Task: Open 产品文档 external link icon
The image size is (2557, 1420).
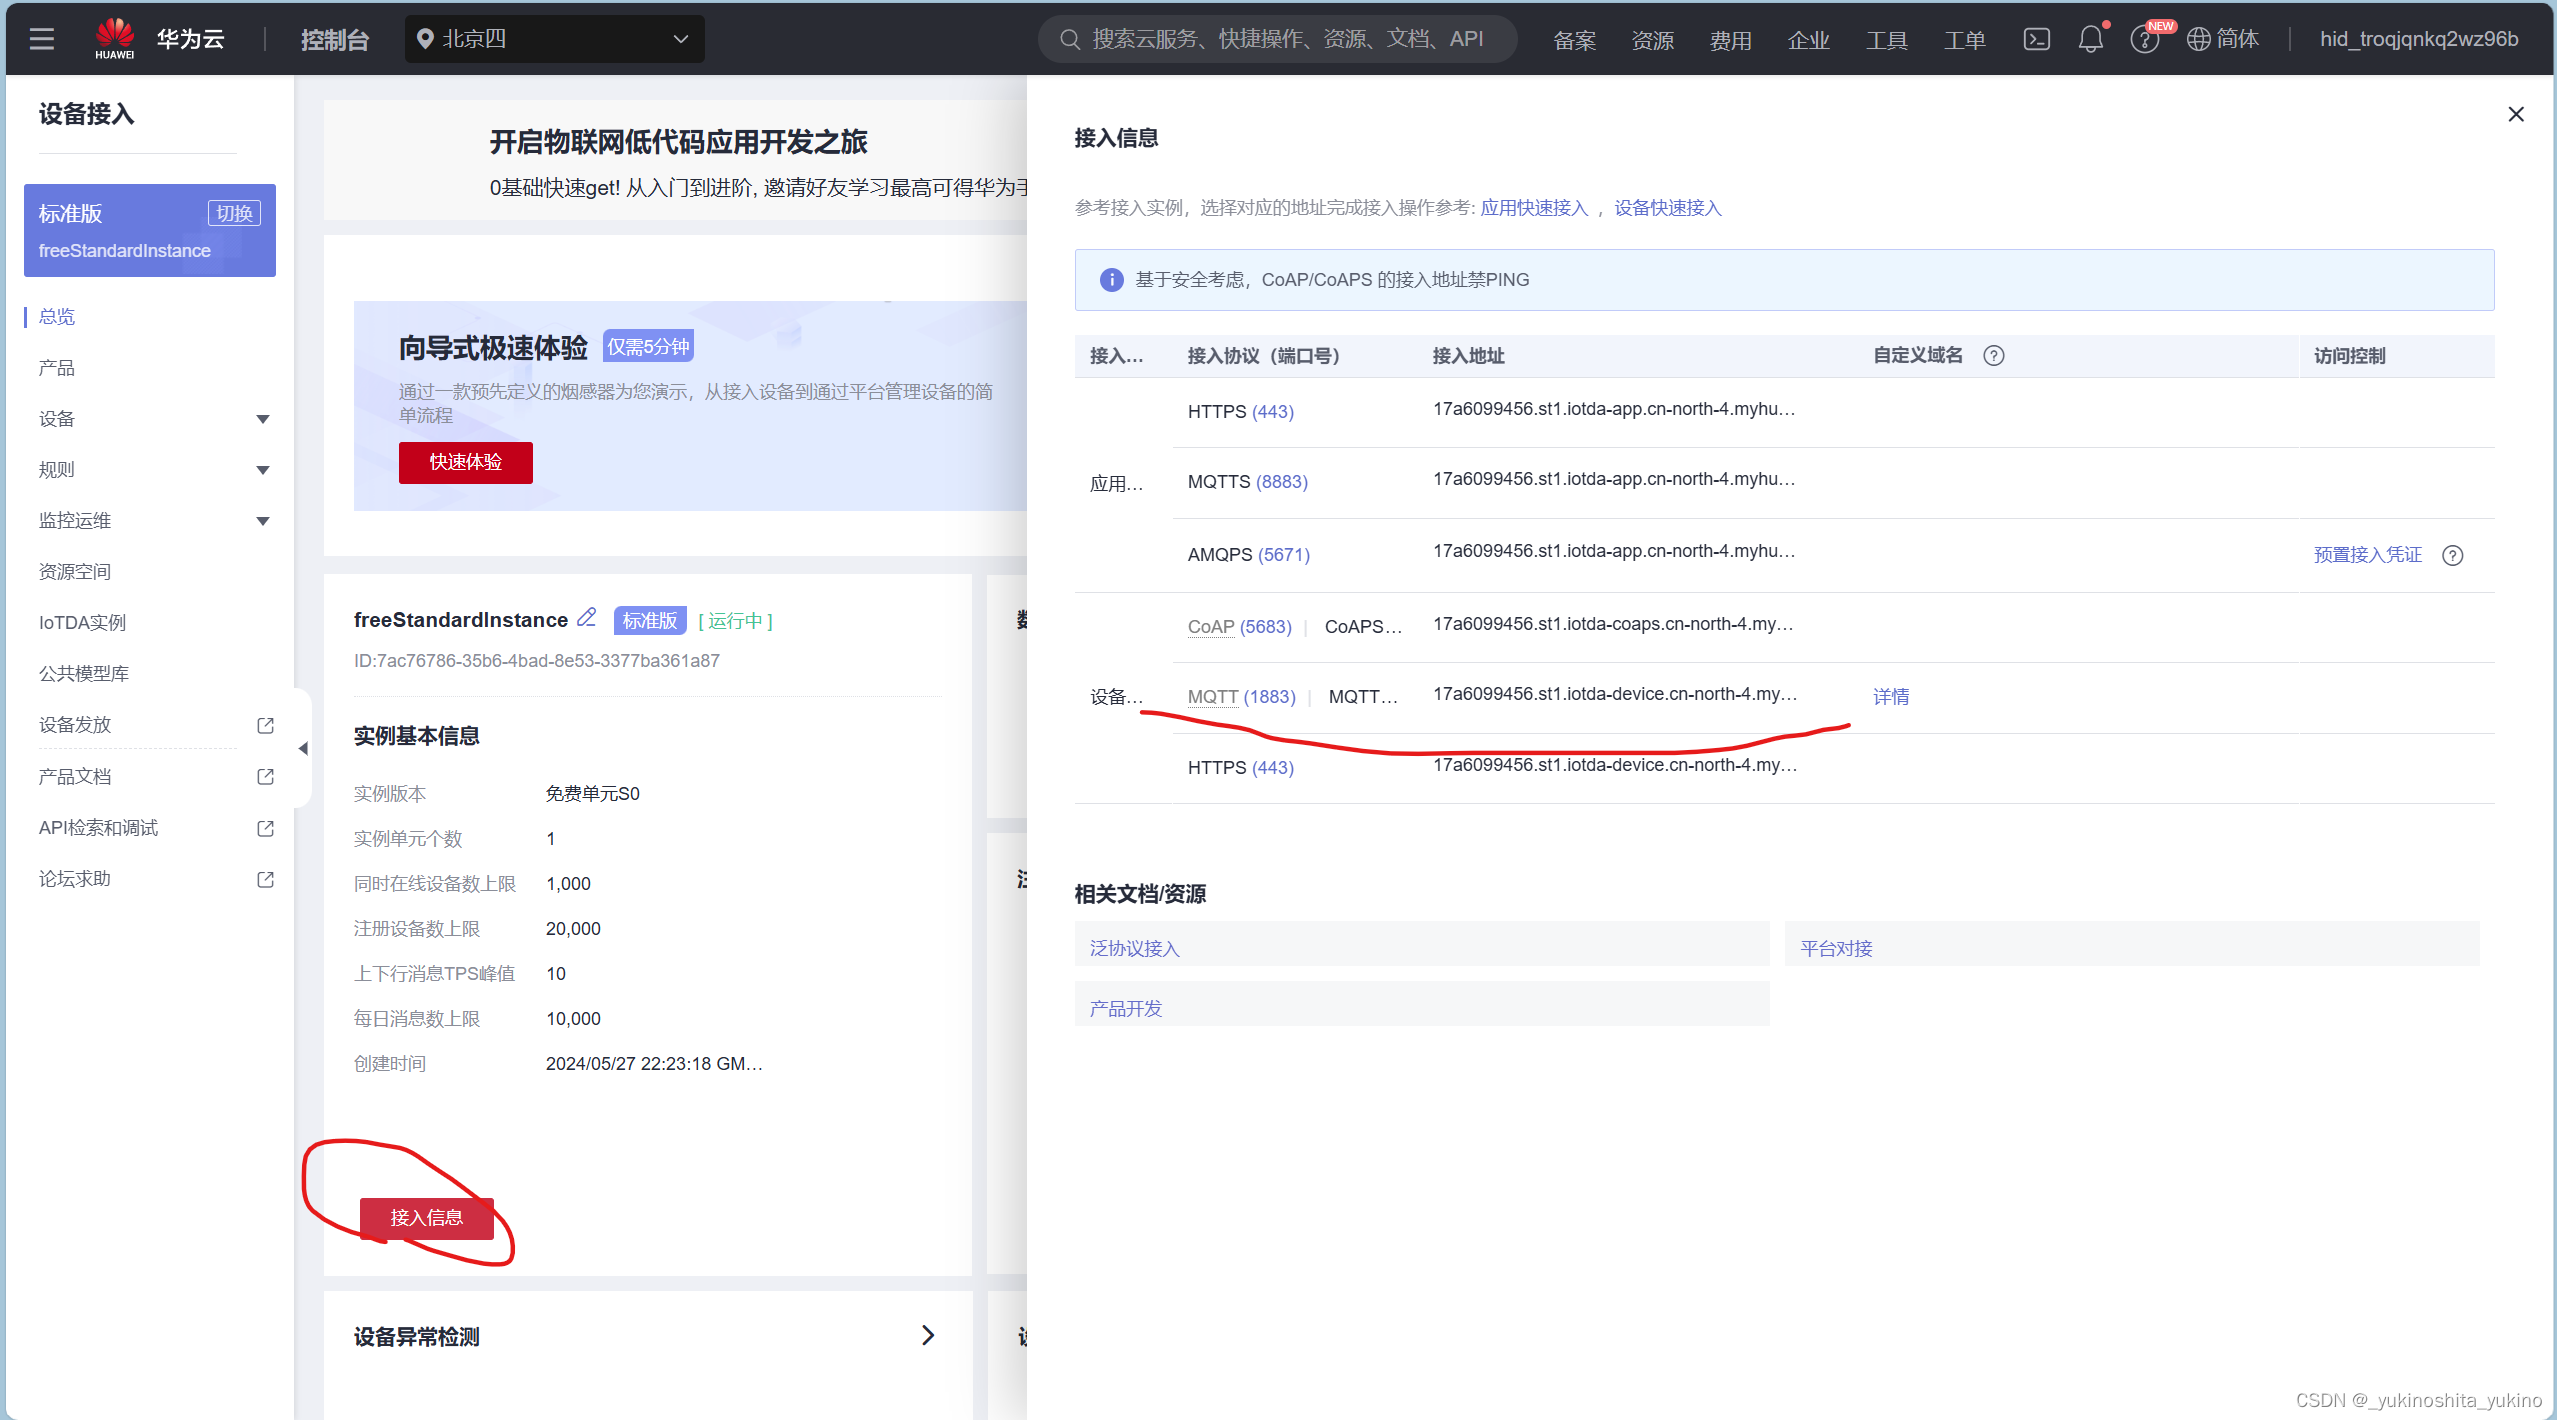Action: click(x=265, y=776)
